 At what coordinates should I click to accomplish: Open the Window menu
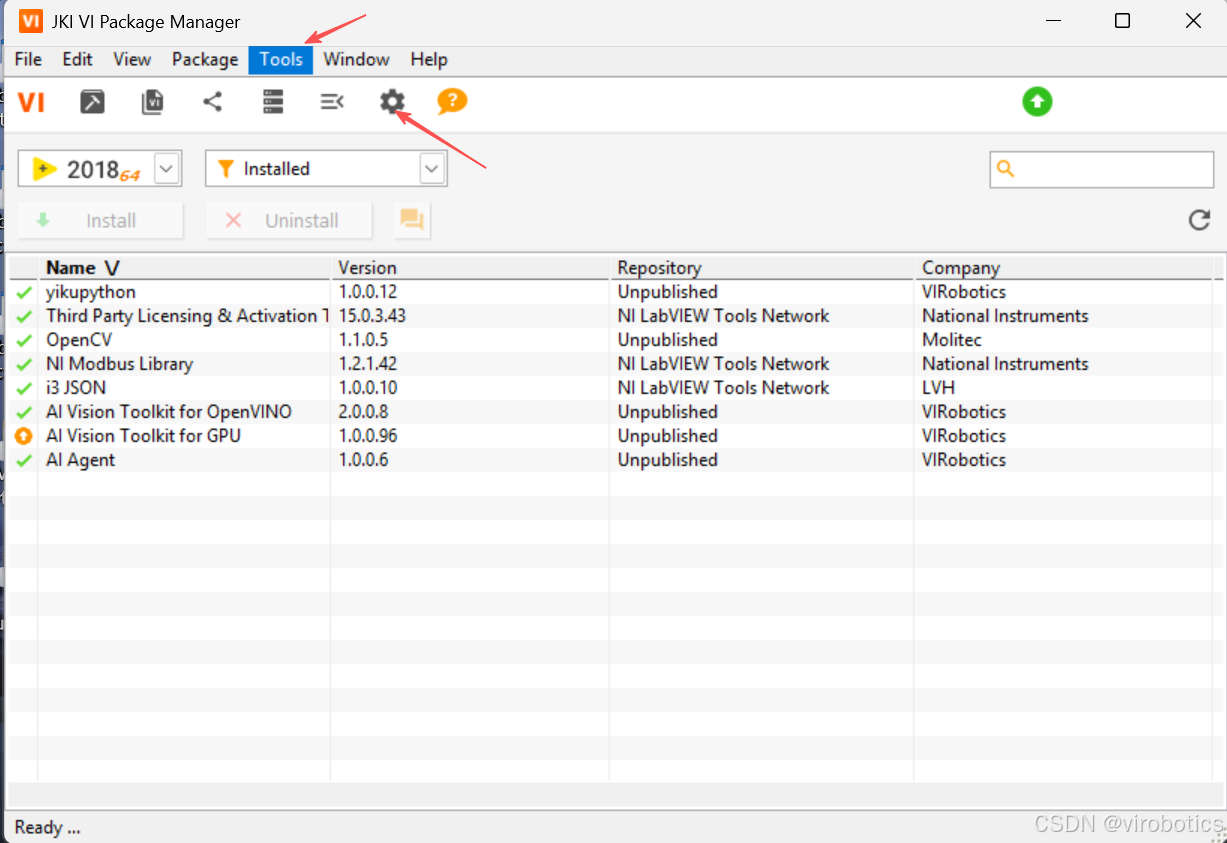pyautogui.click(x=356, y=59)
